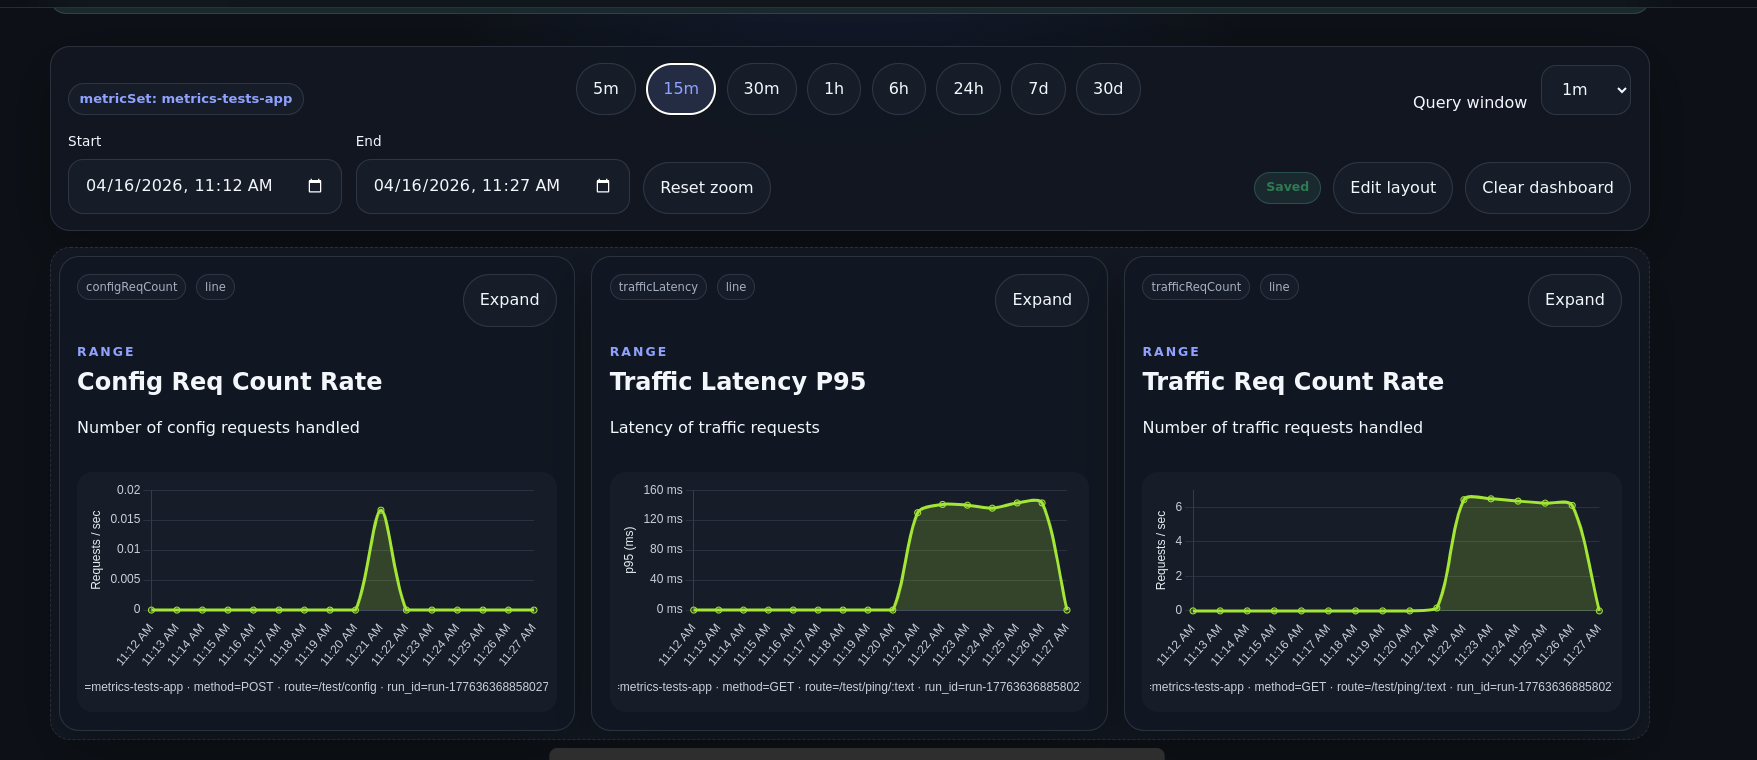This screenshot has height=760, width=1757.
Task: Click the configReqCount tag
Action: 132,287
